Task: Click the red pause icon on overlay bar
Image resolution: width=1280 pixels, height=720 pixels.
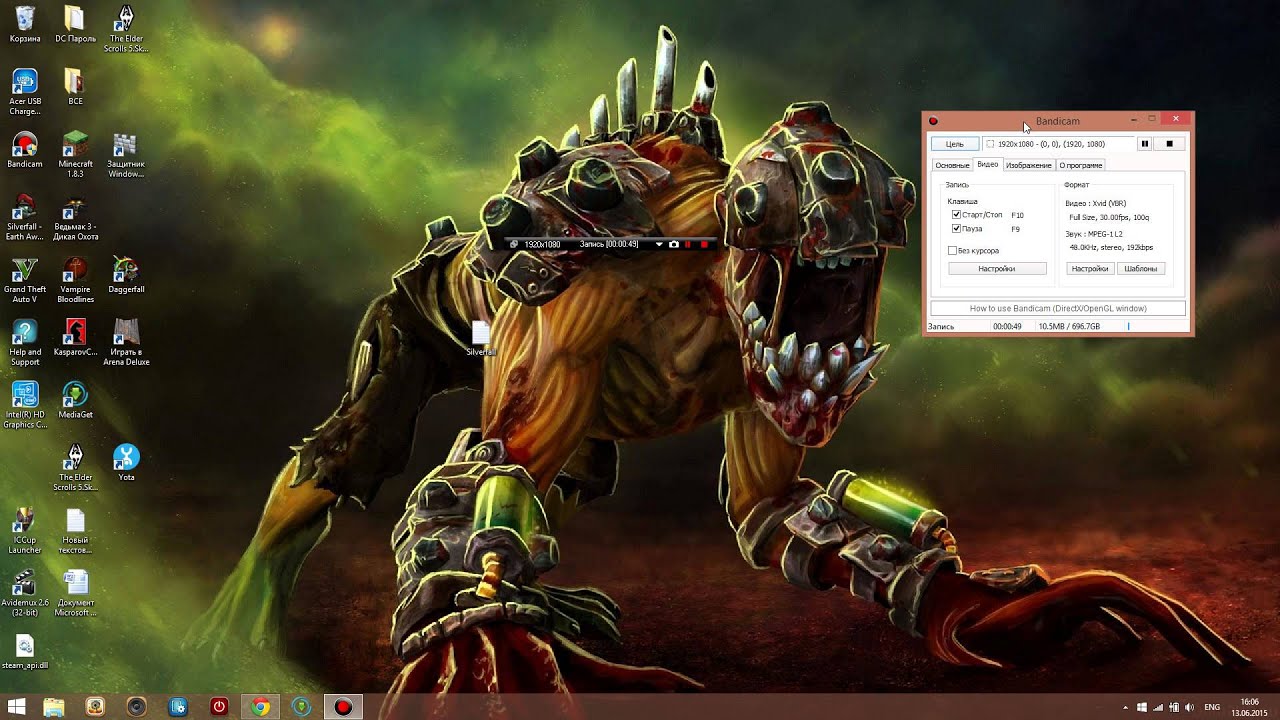Action: click(687, 244)
